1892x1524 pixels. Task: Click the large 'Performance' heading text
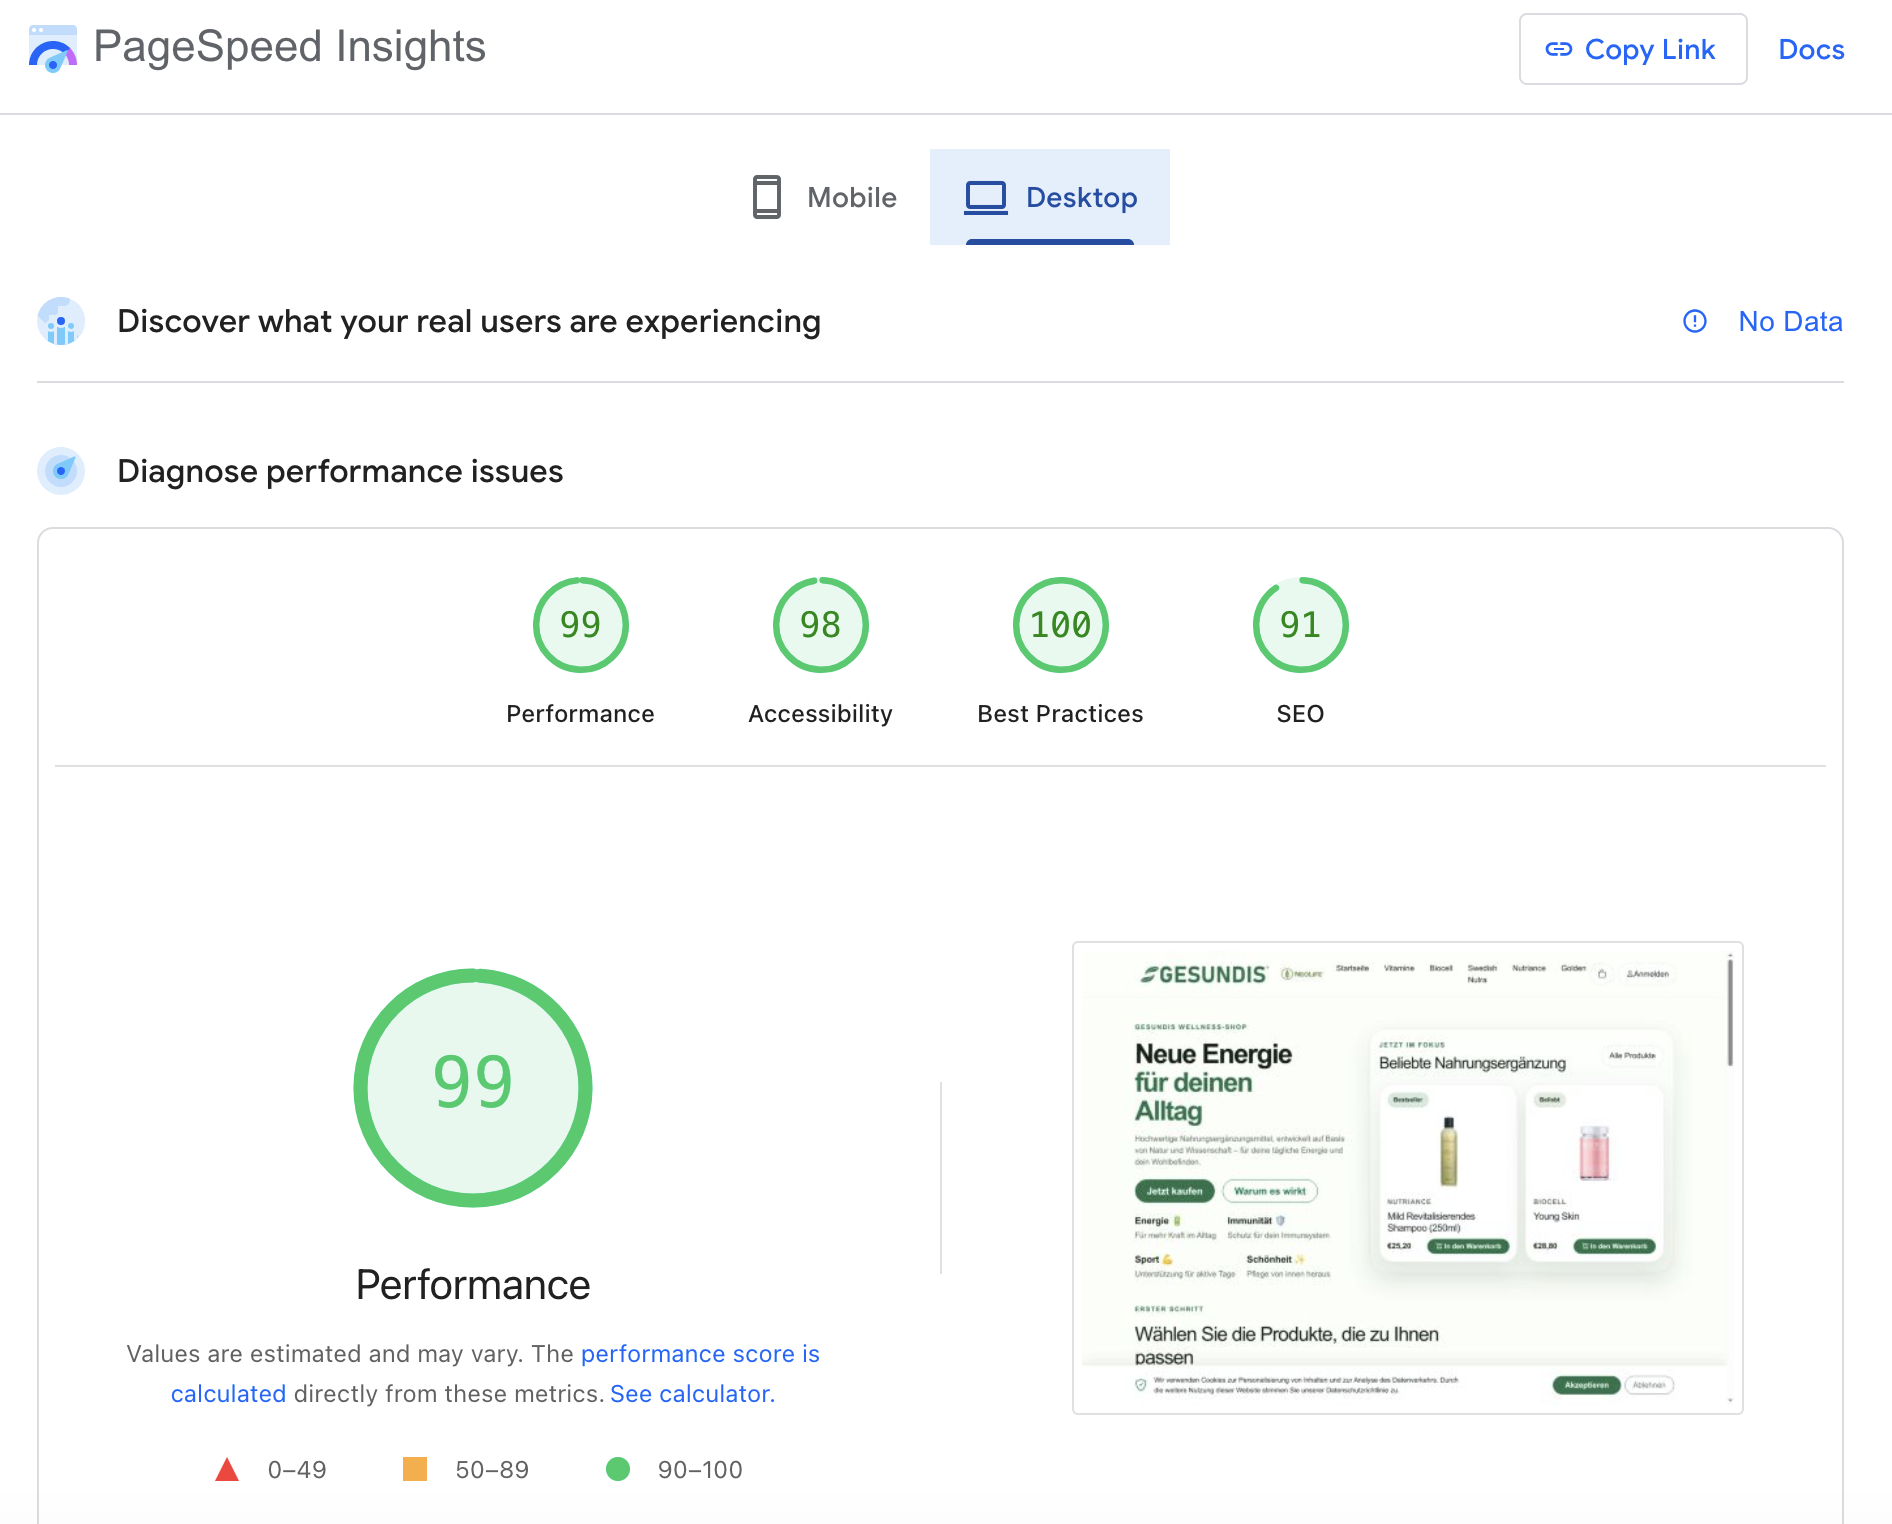473,1285
